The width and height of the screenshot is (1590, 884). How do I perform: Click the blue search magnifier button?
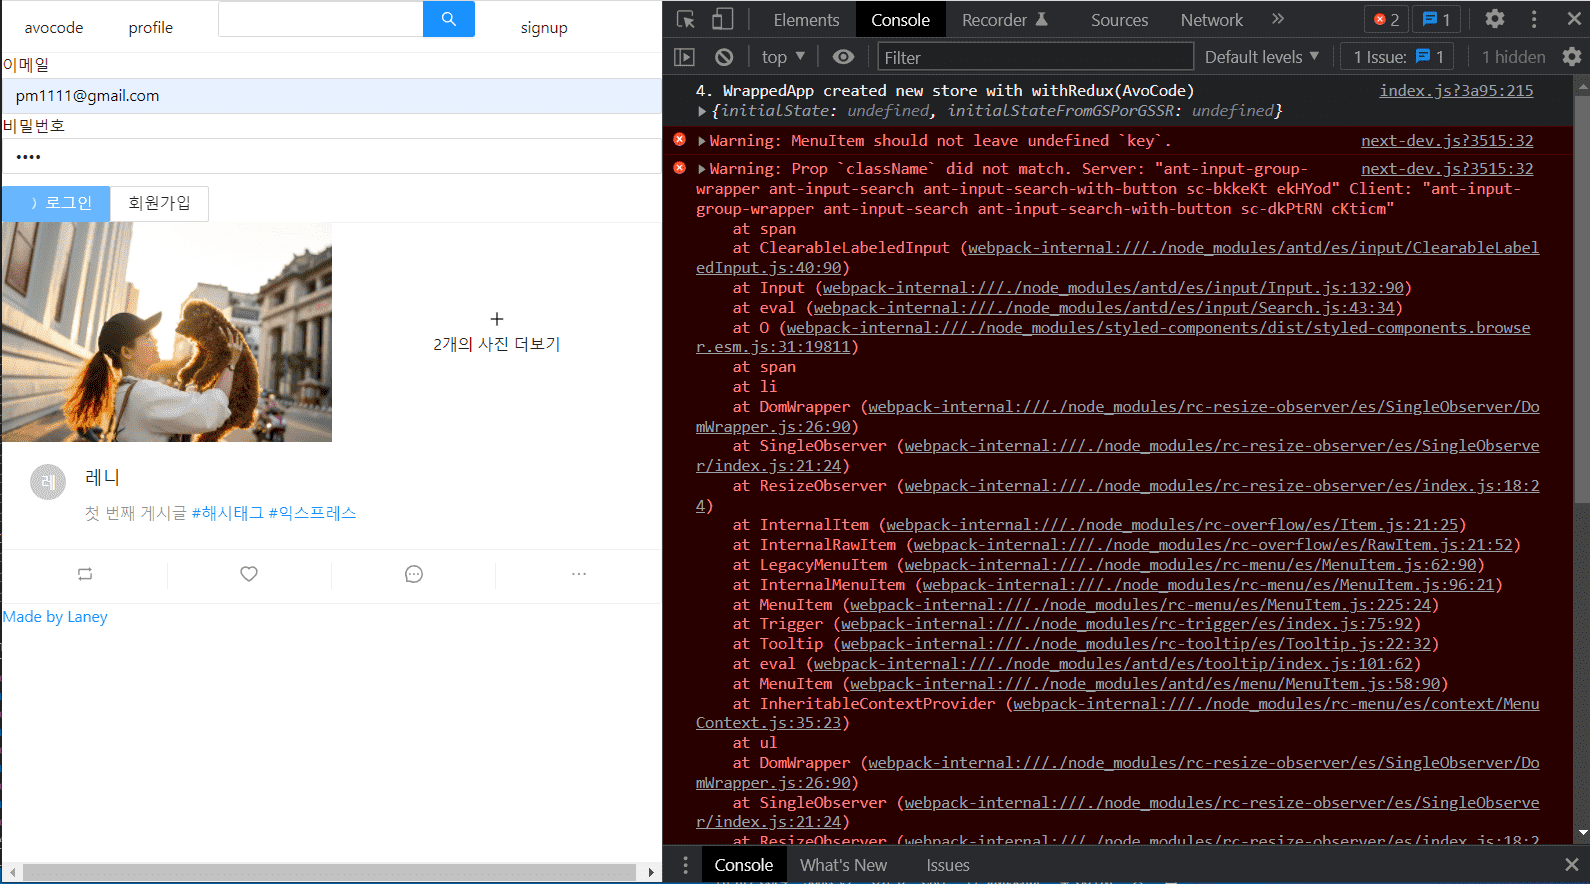point(448,19)
